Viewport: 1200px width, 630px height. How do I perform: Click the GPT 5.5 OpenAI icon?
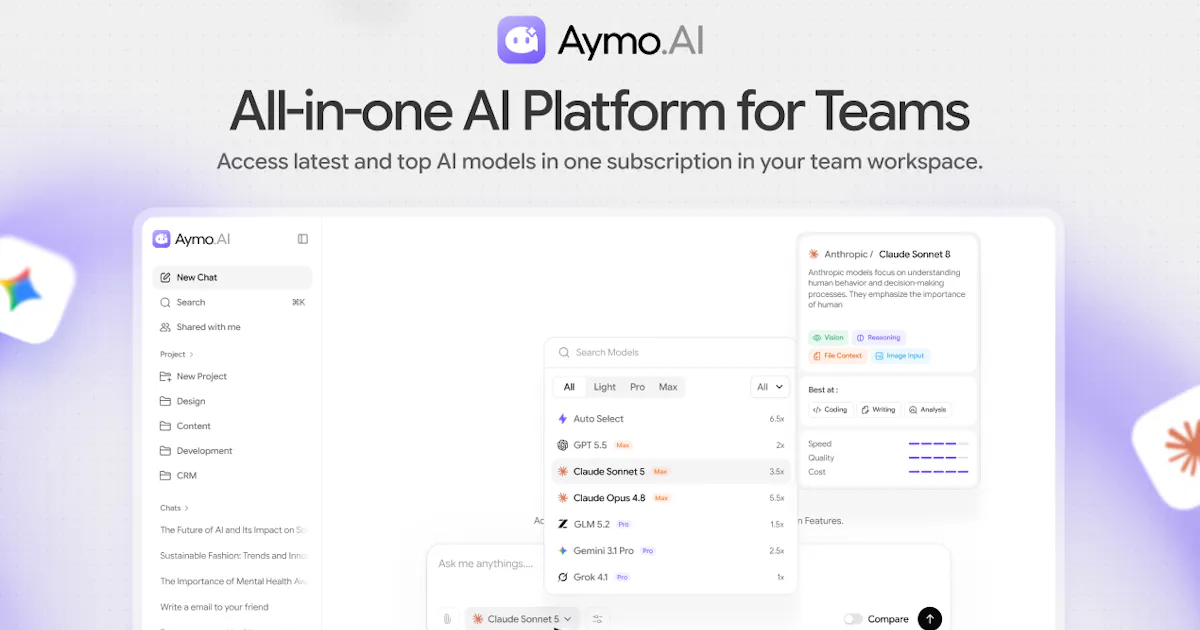click(x=563, y=445)
